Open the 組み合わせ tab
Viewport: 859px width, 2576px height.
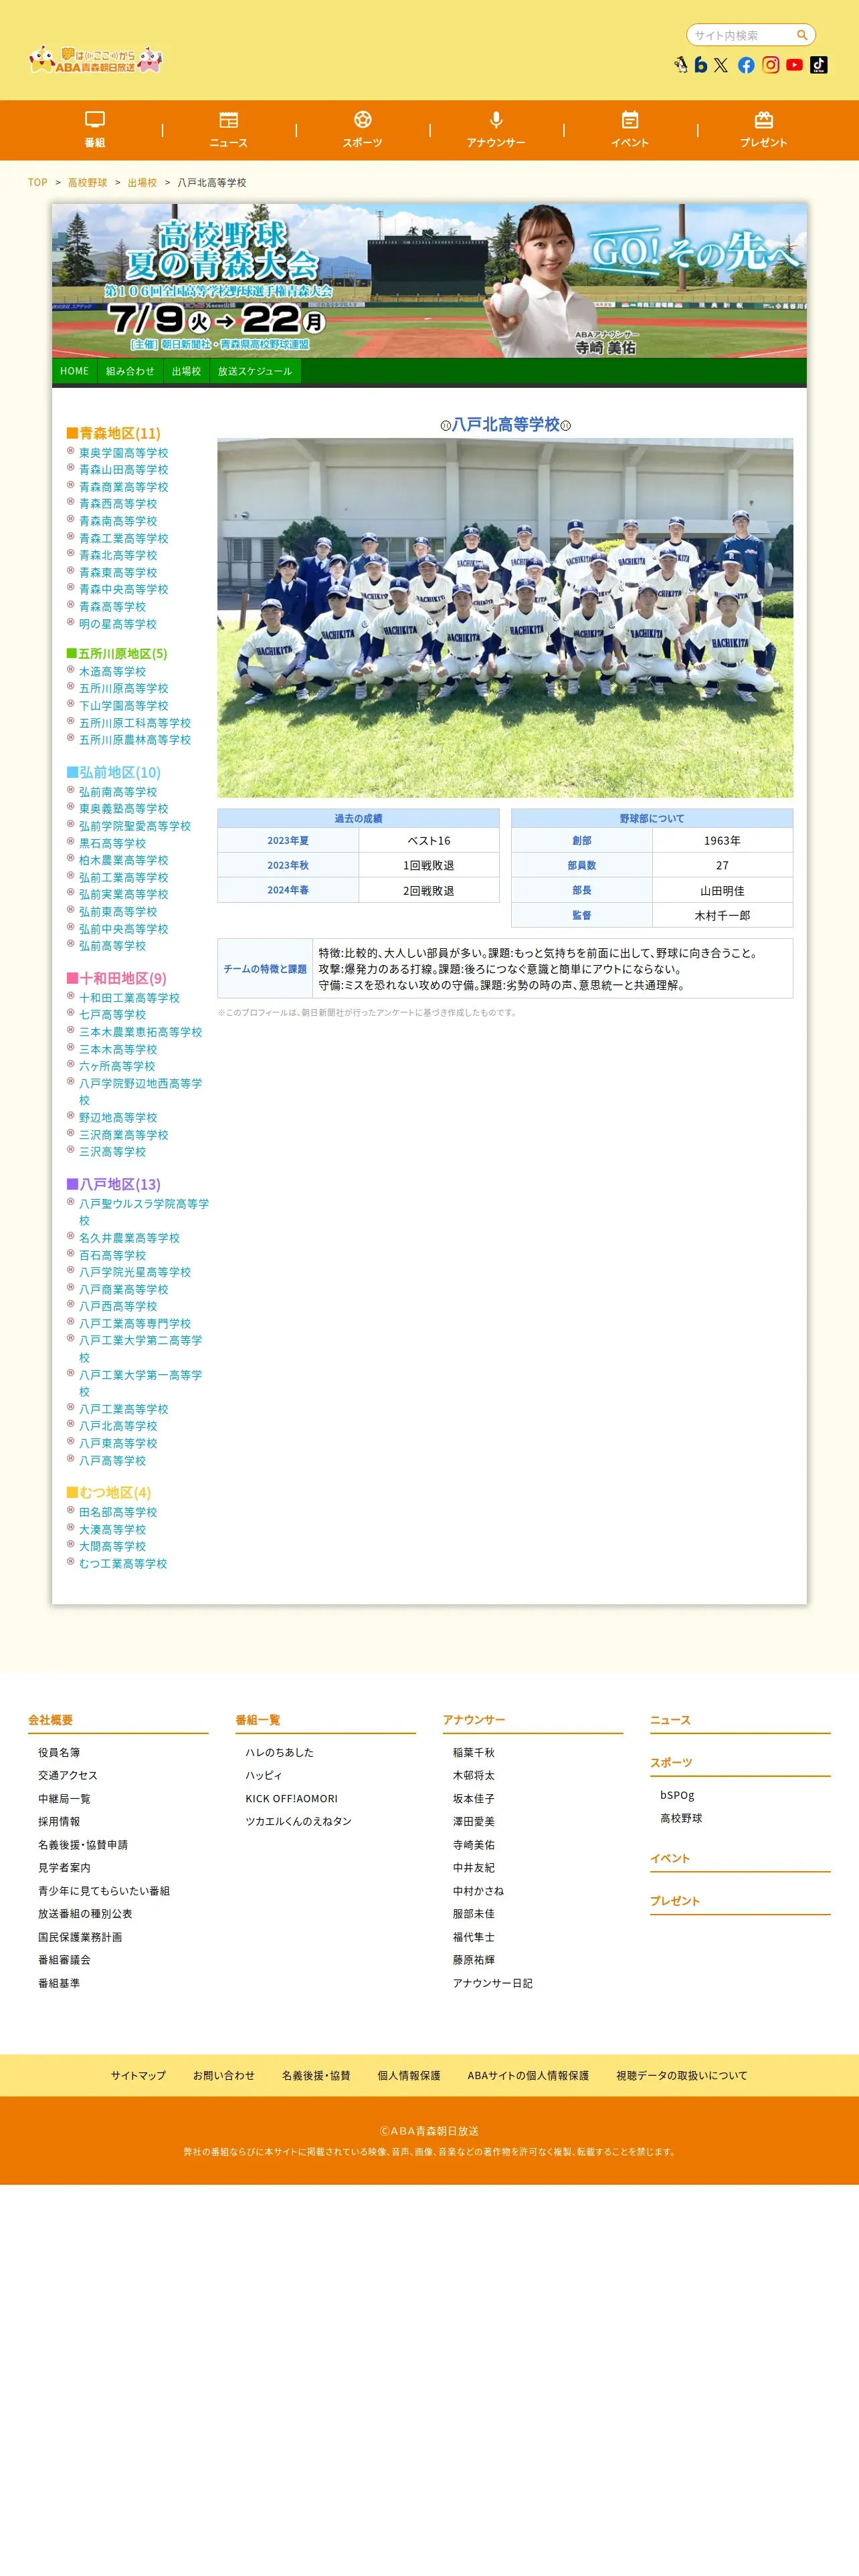pos(130,371)
